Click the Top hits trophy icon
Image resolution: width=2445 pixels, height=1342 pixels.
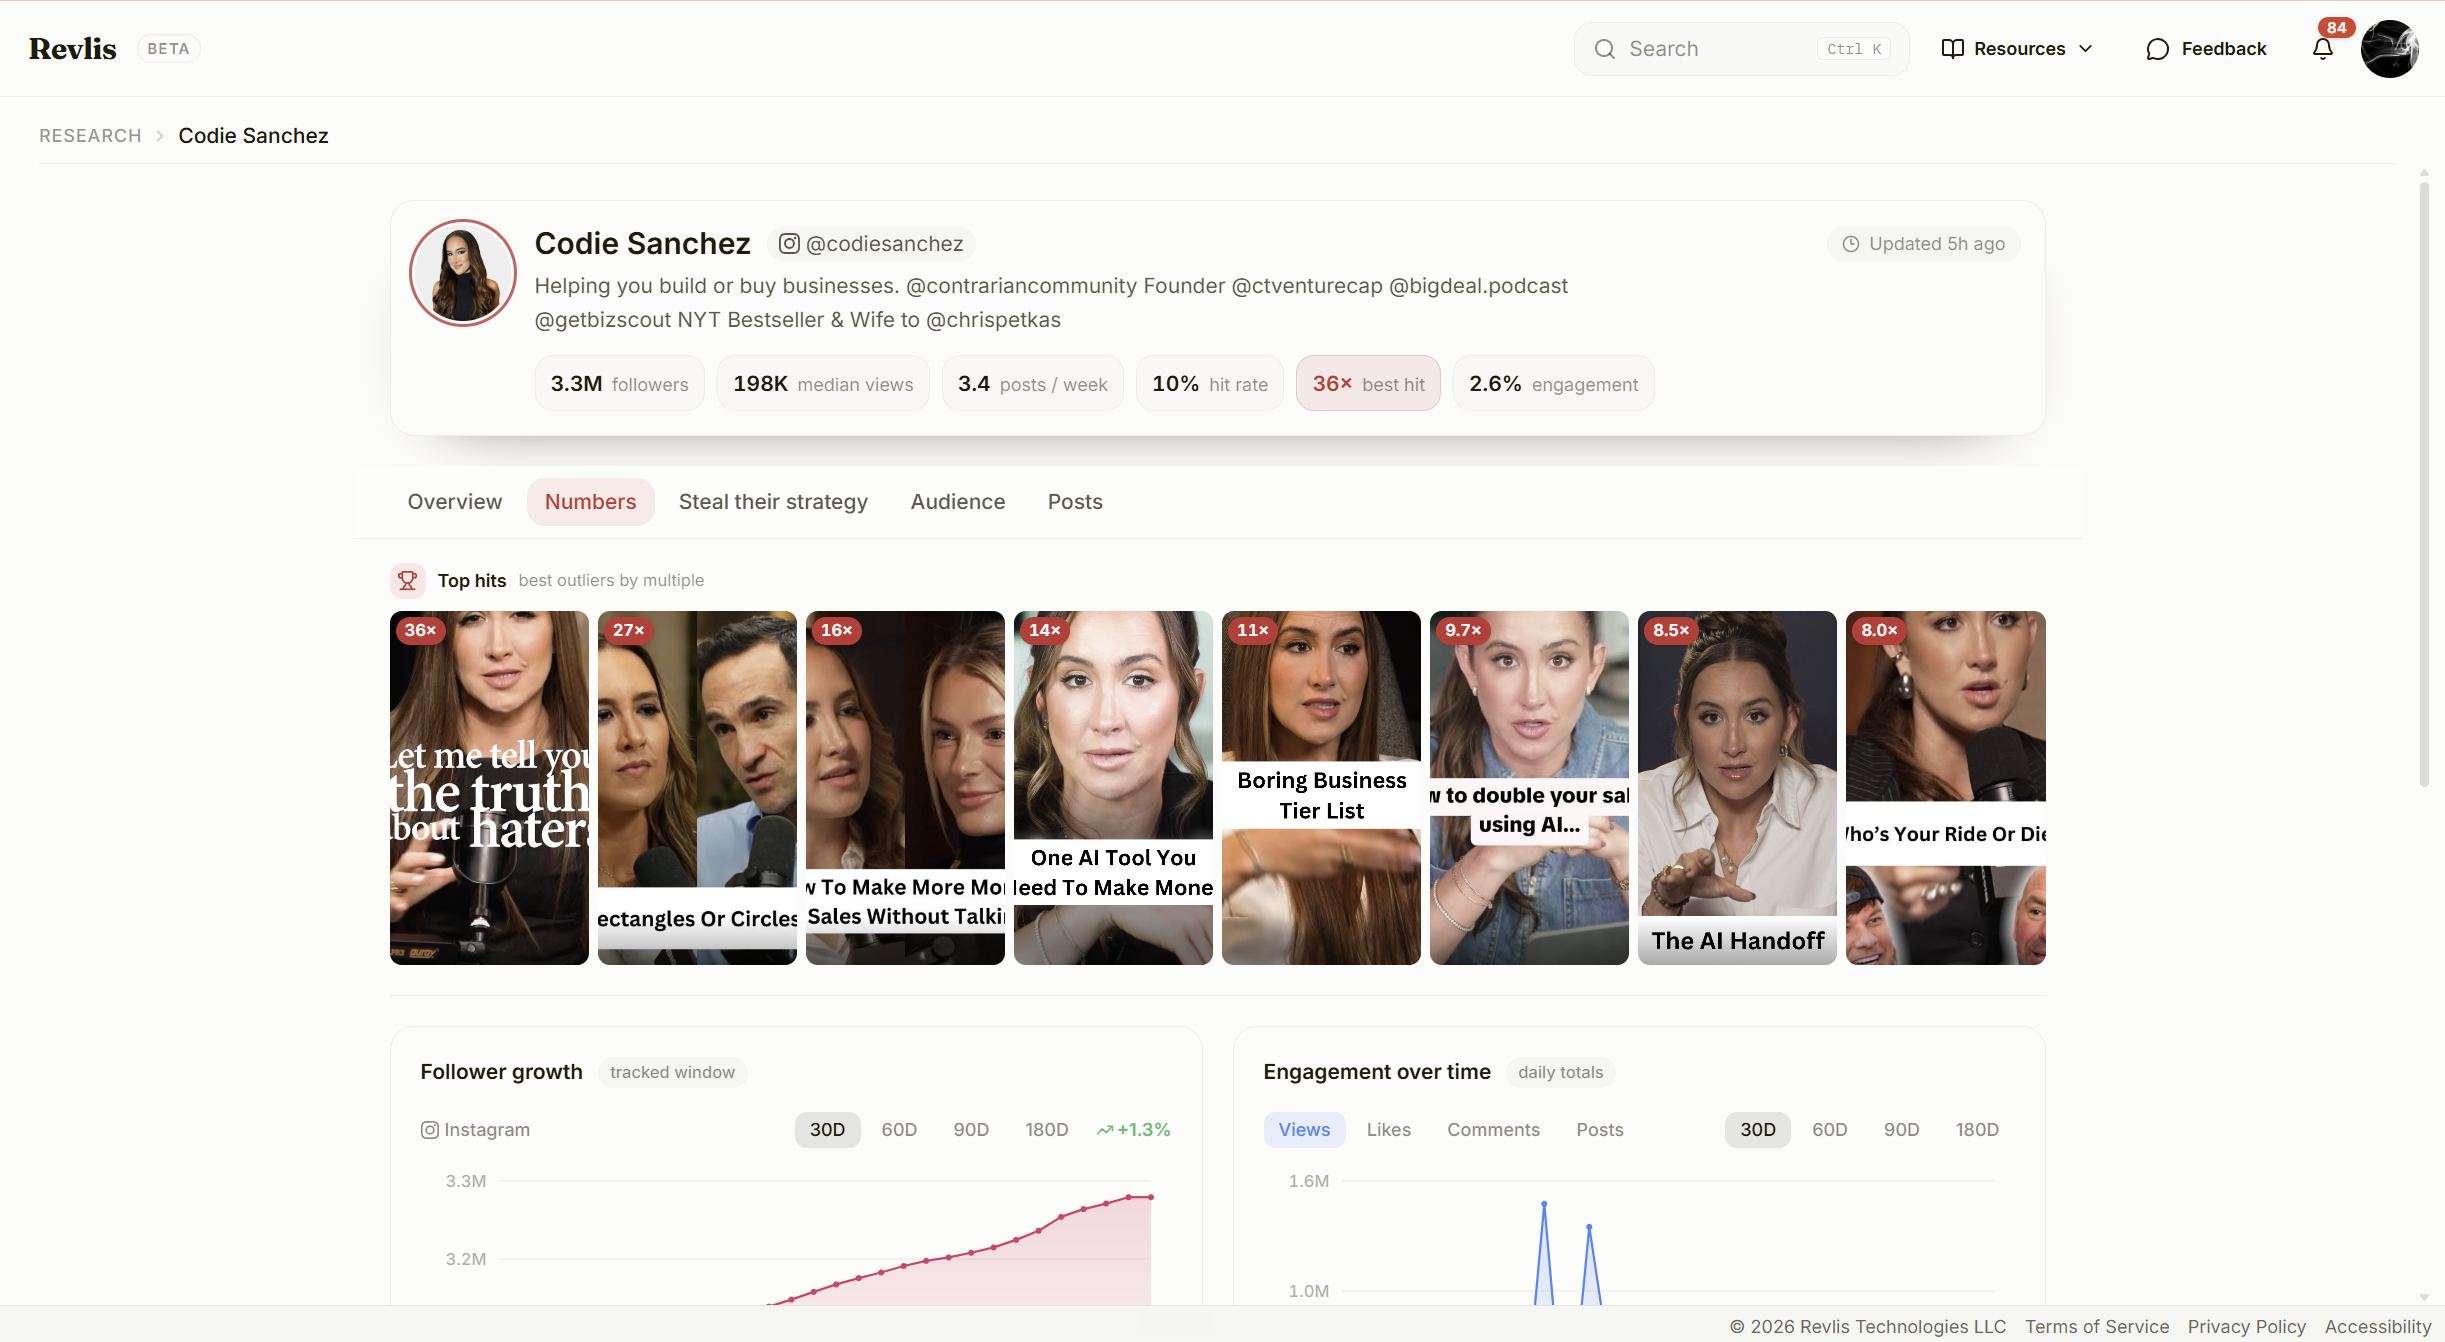click(407, 580)
